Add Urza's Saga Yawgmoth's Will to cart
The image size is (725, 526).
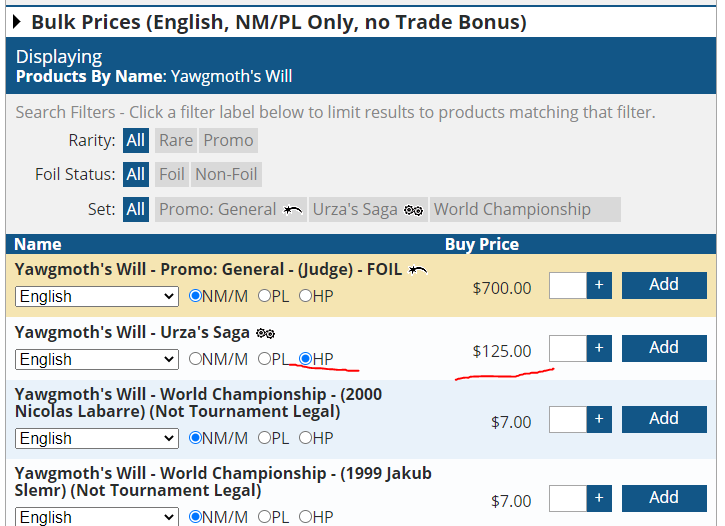(x=664, y=348)
